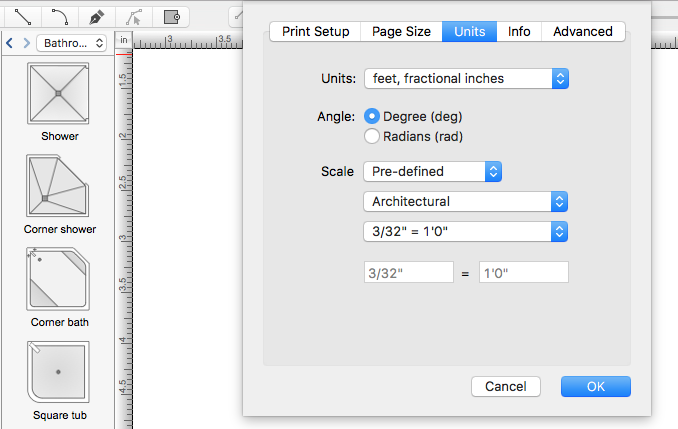Screen dimensions: 678x429
Task: Select the Arc drawing tool
Action: 60,17
